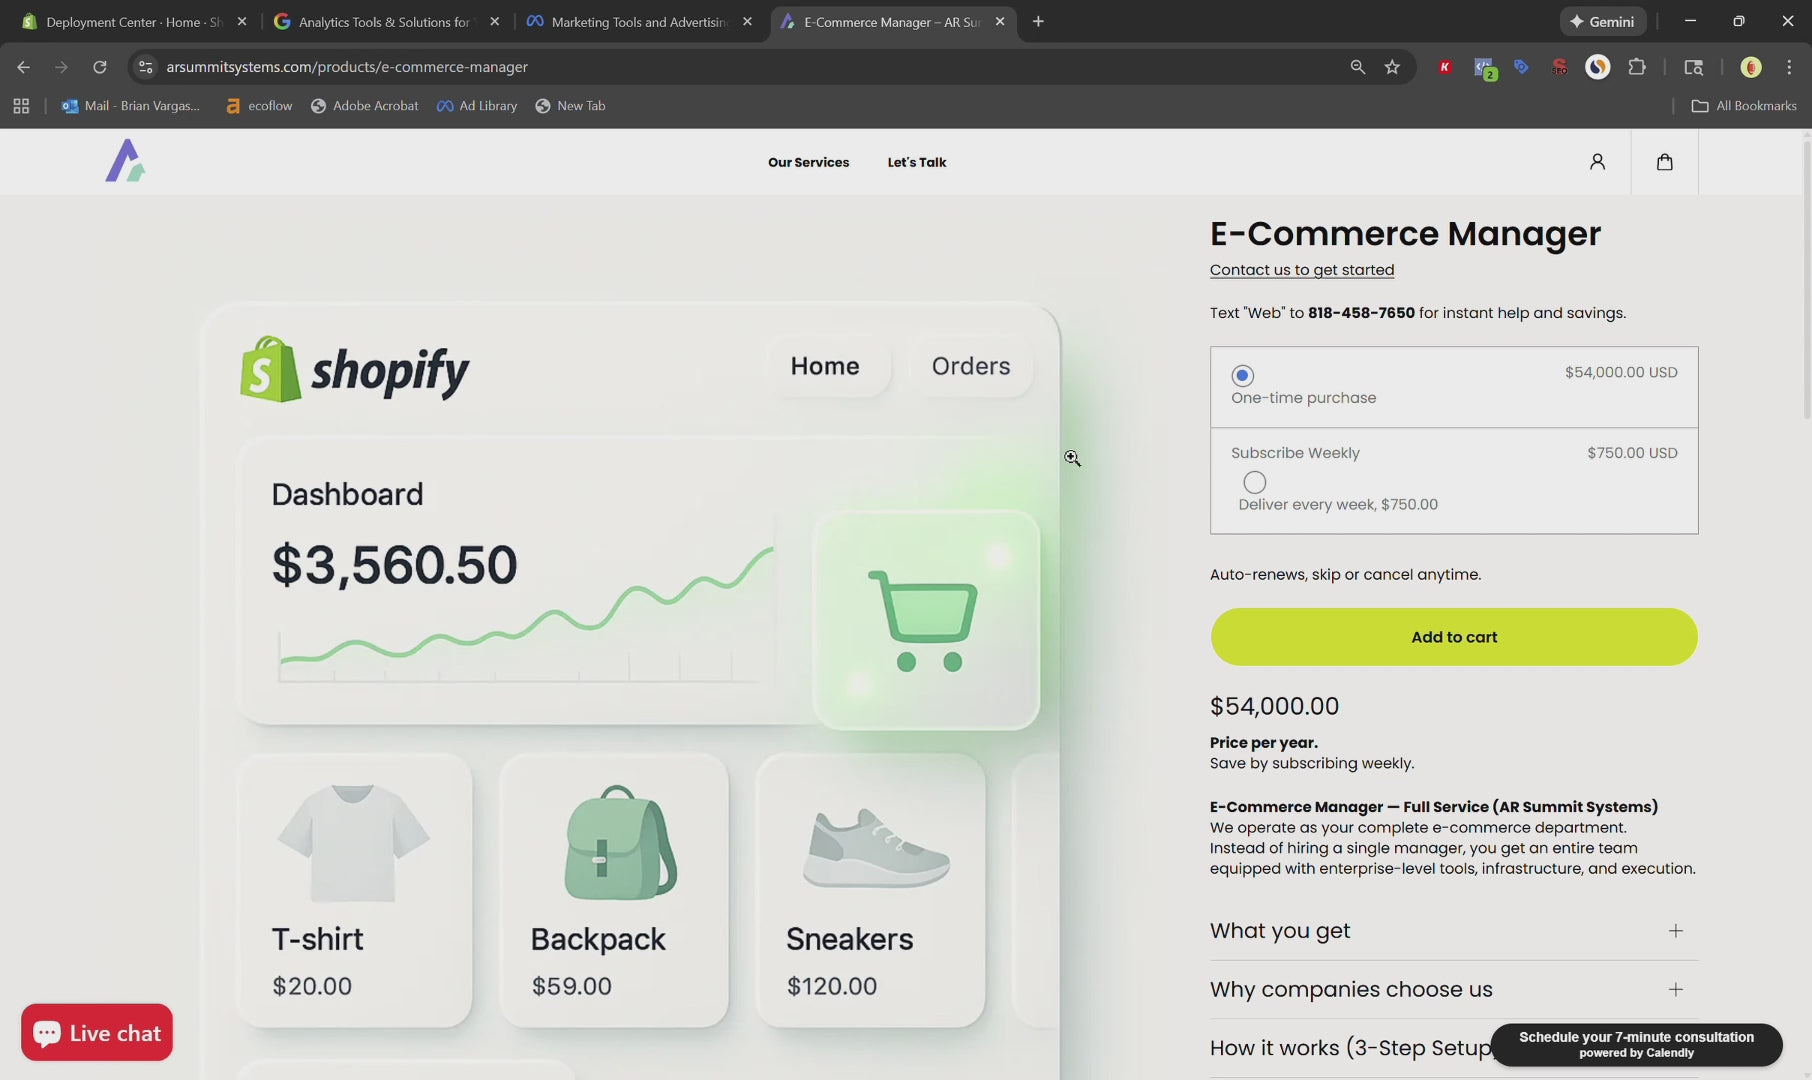Open the Let's Talk menu item
Image resolution: width=1812 pixels, height=1080 pixels.
(x=916, y=162)
